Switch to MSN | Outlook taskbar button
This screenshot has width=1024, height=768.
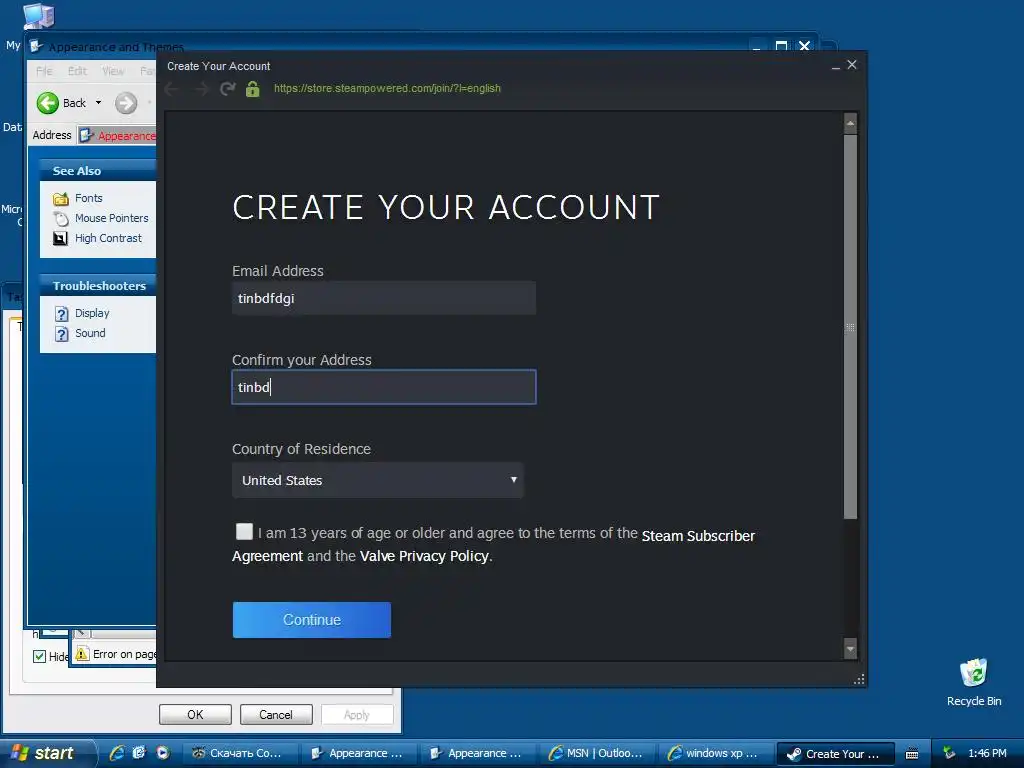(x=596, y=754)
